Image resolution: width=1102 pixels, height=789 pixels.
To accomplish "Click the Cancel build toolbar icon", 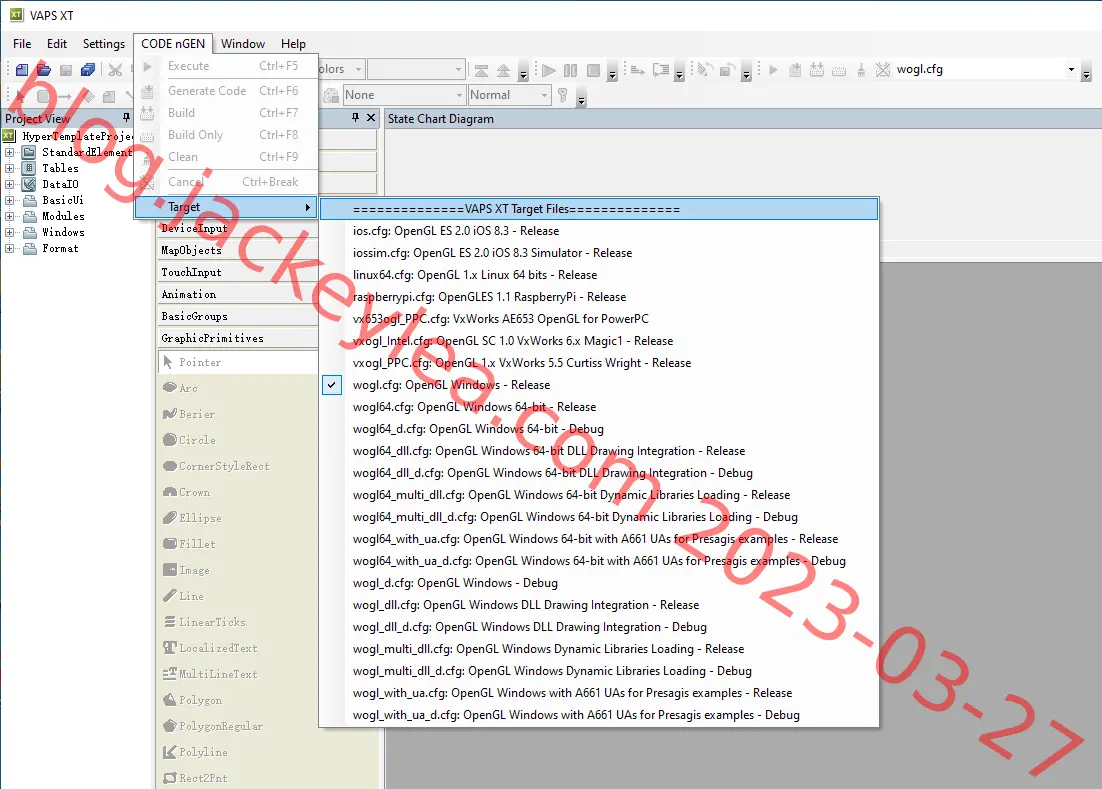I will coord(883,70).
